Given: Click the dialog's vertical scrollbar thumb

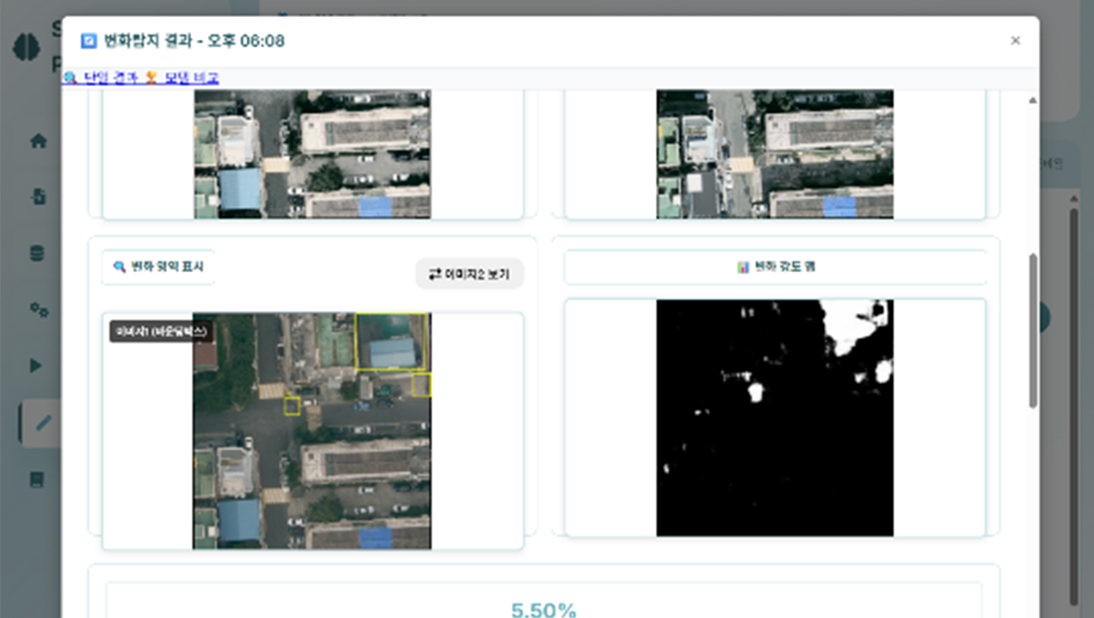Looking at the screenshot, I should coord(1032,330).
